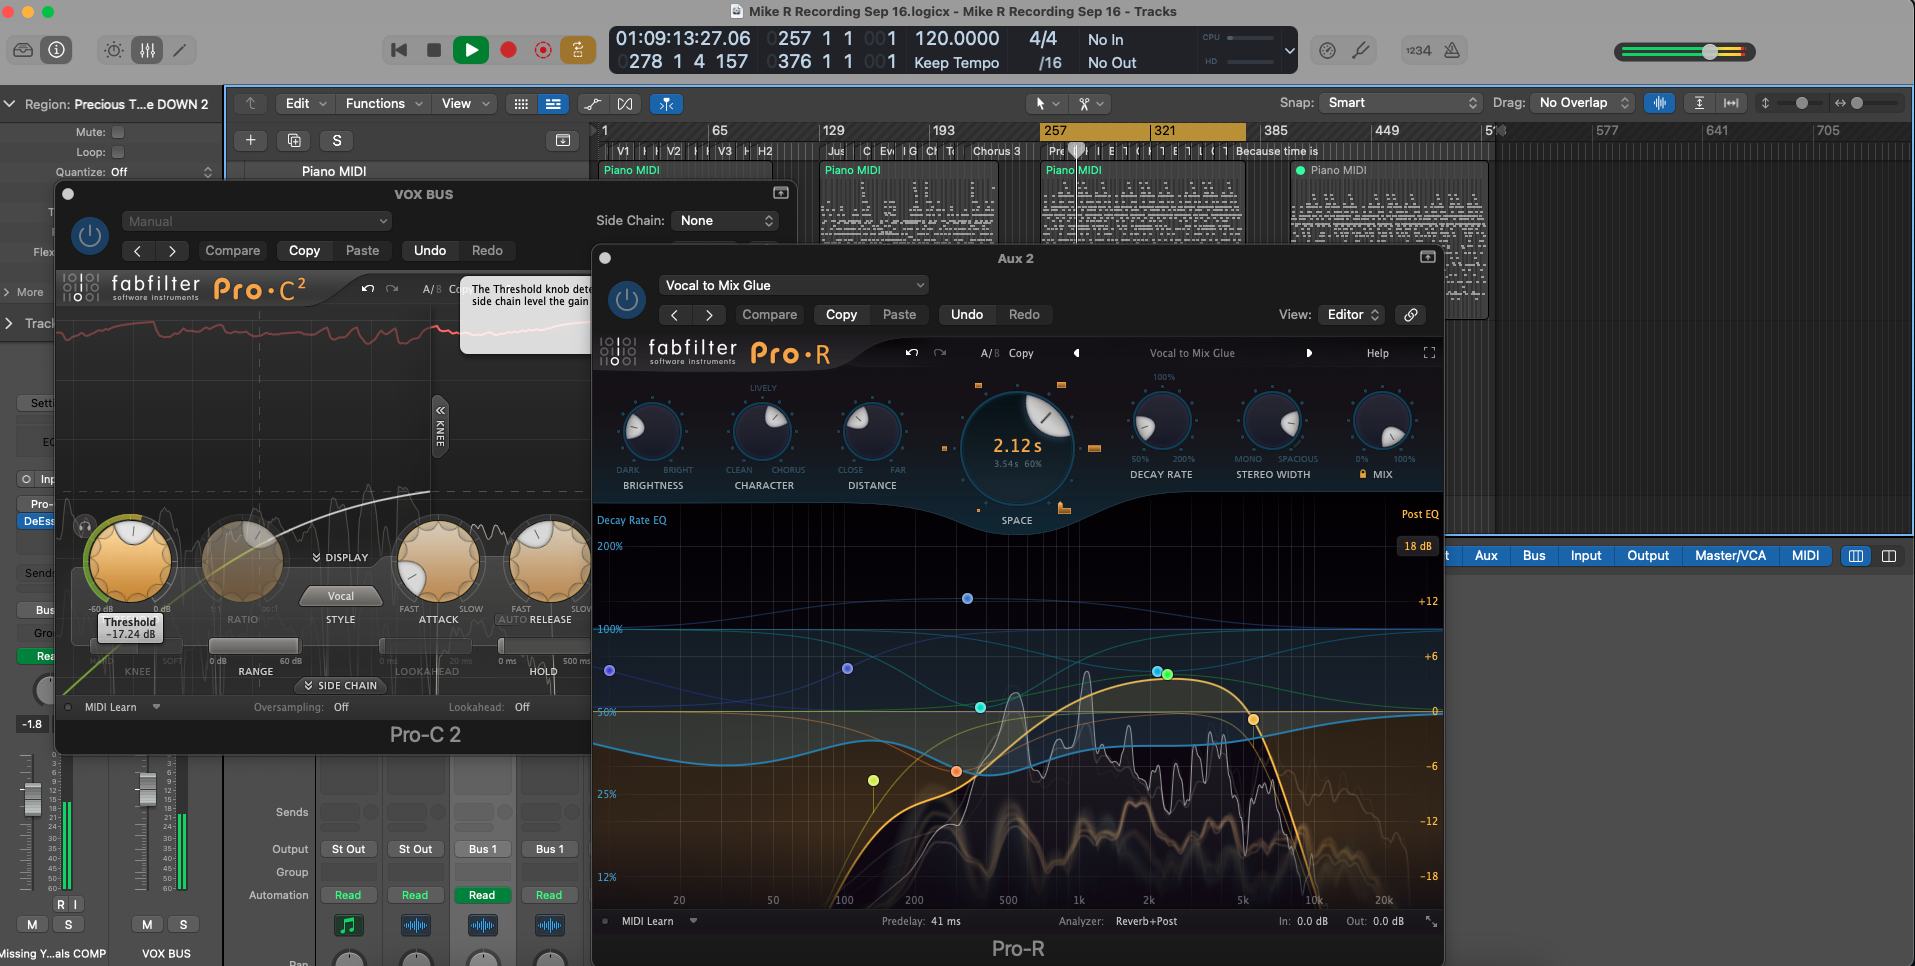The width and height of the screenshot is (1915, 966).
Task: Collapse the Region inspector disclosure arrow
Action: 10,104
